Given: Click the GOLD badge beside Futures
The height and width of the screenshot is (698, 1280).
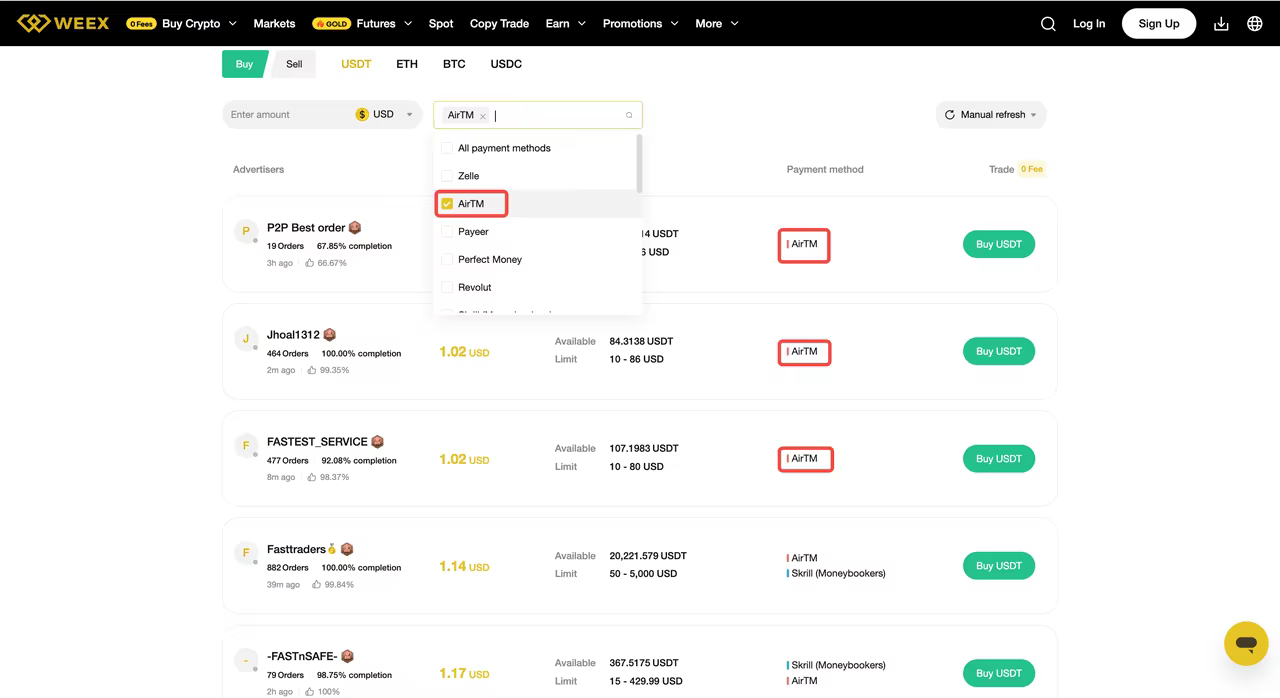Looking at the screenshot, I should tap(331, 24).
